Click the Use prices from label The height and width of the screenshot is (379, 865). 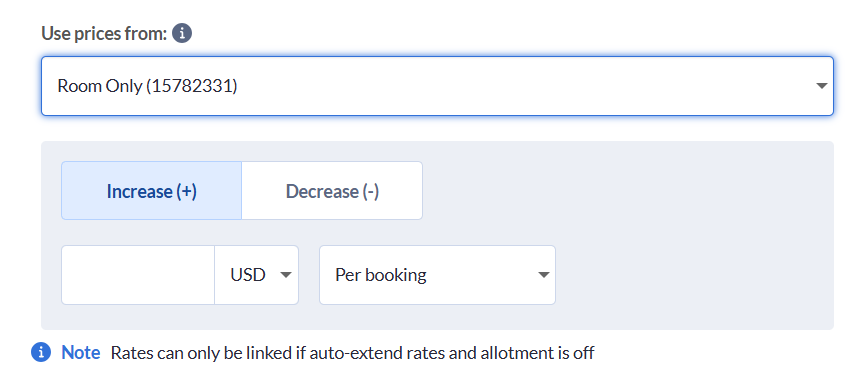[x=104, y=34]
